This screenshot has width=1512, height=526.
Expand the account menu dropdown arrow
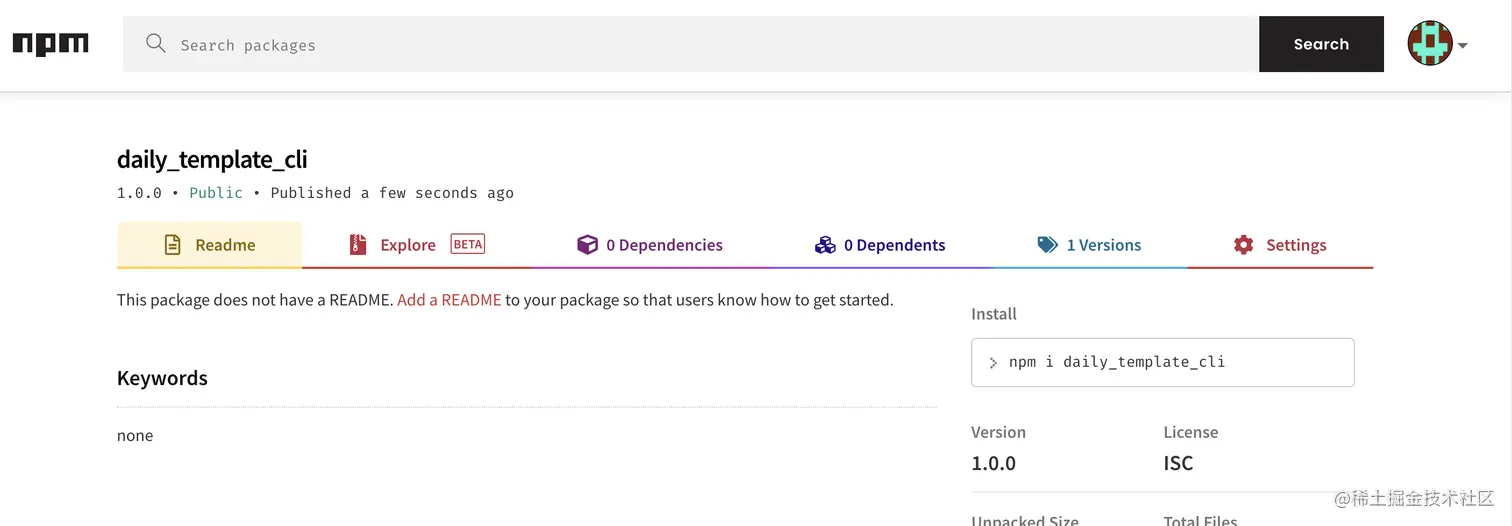point(1463,45)
